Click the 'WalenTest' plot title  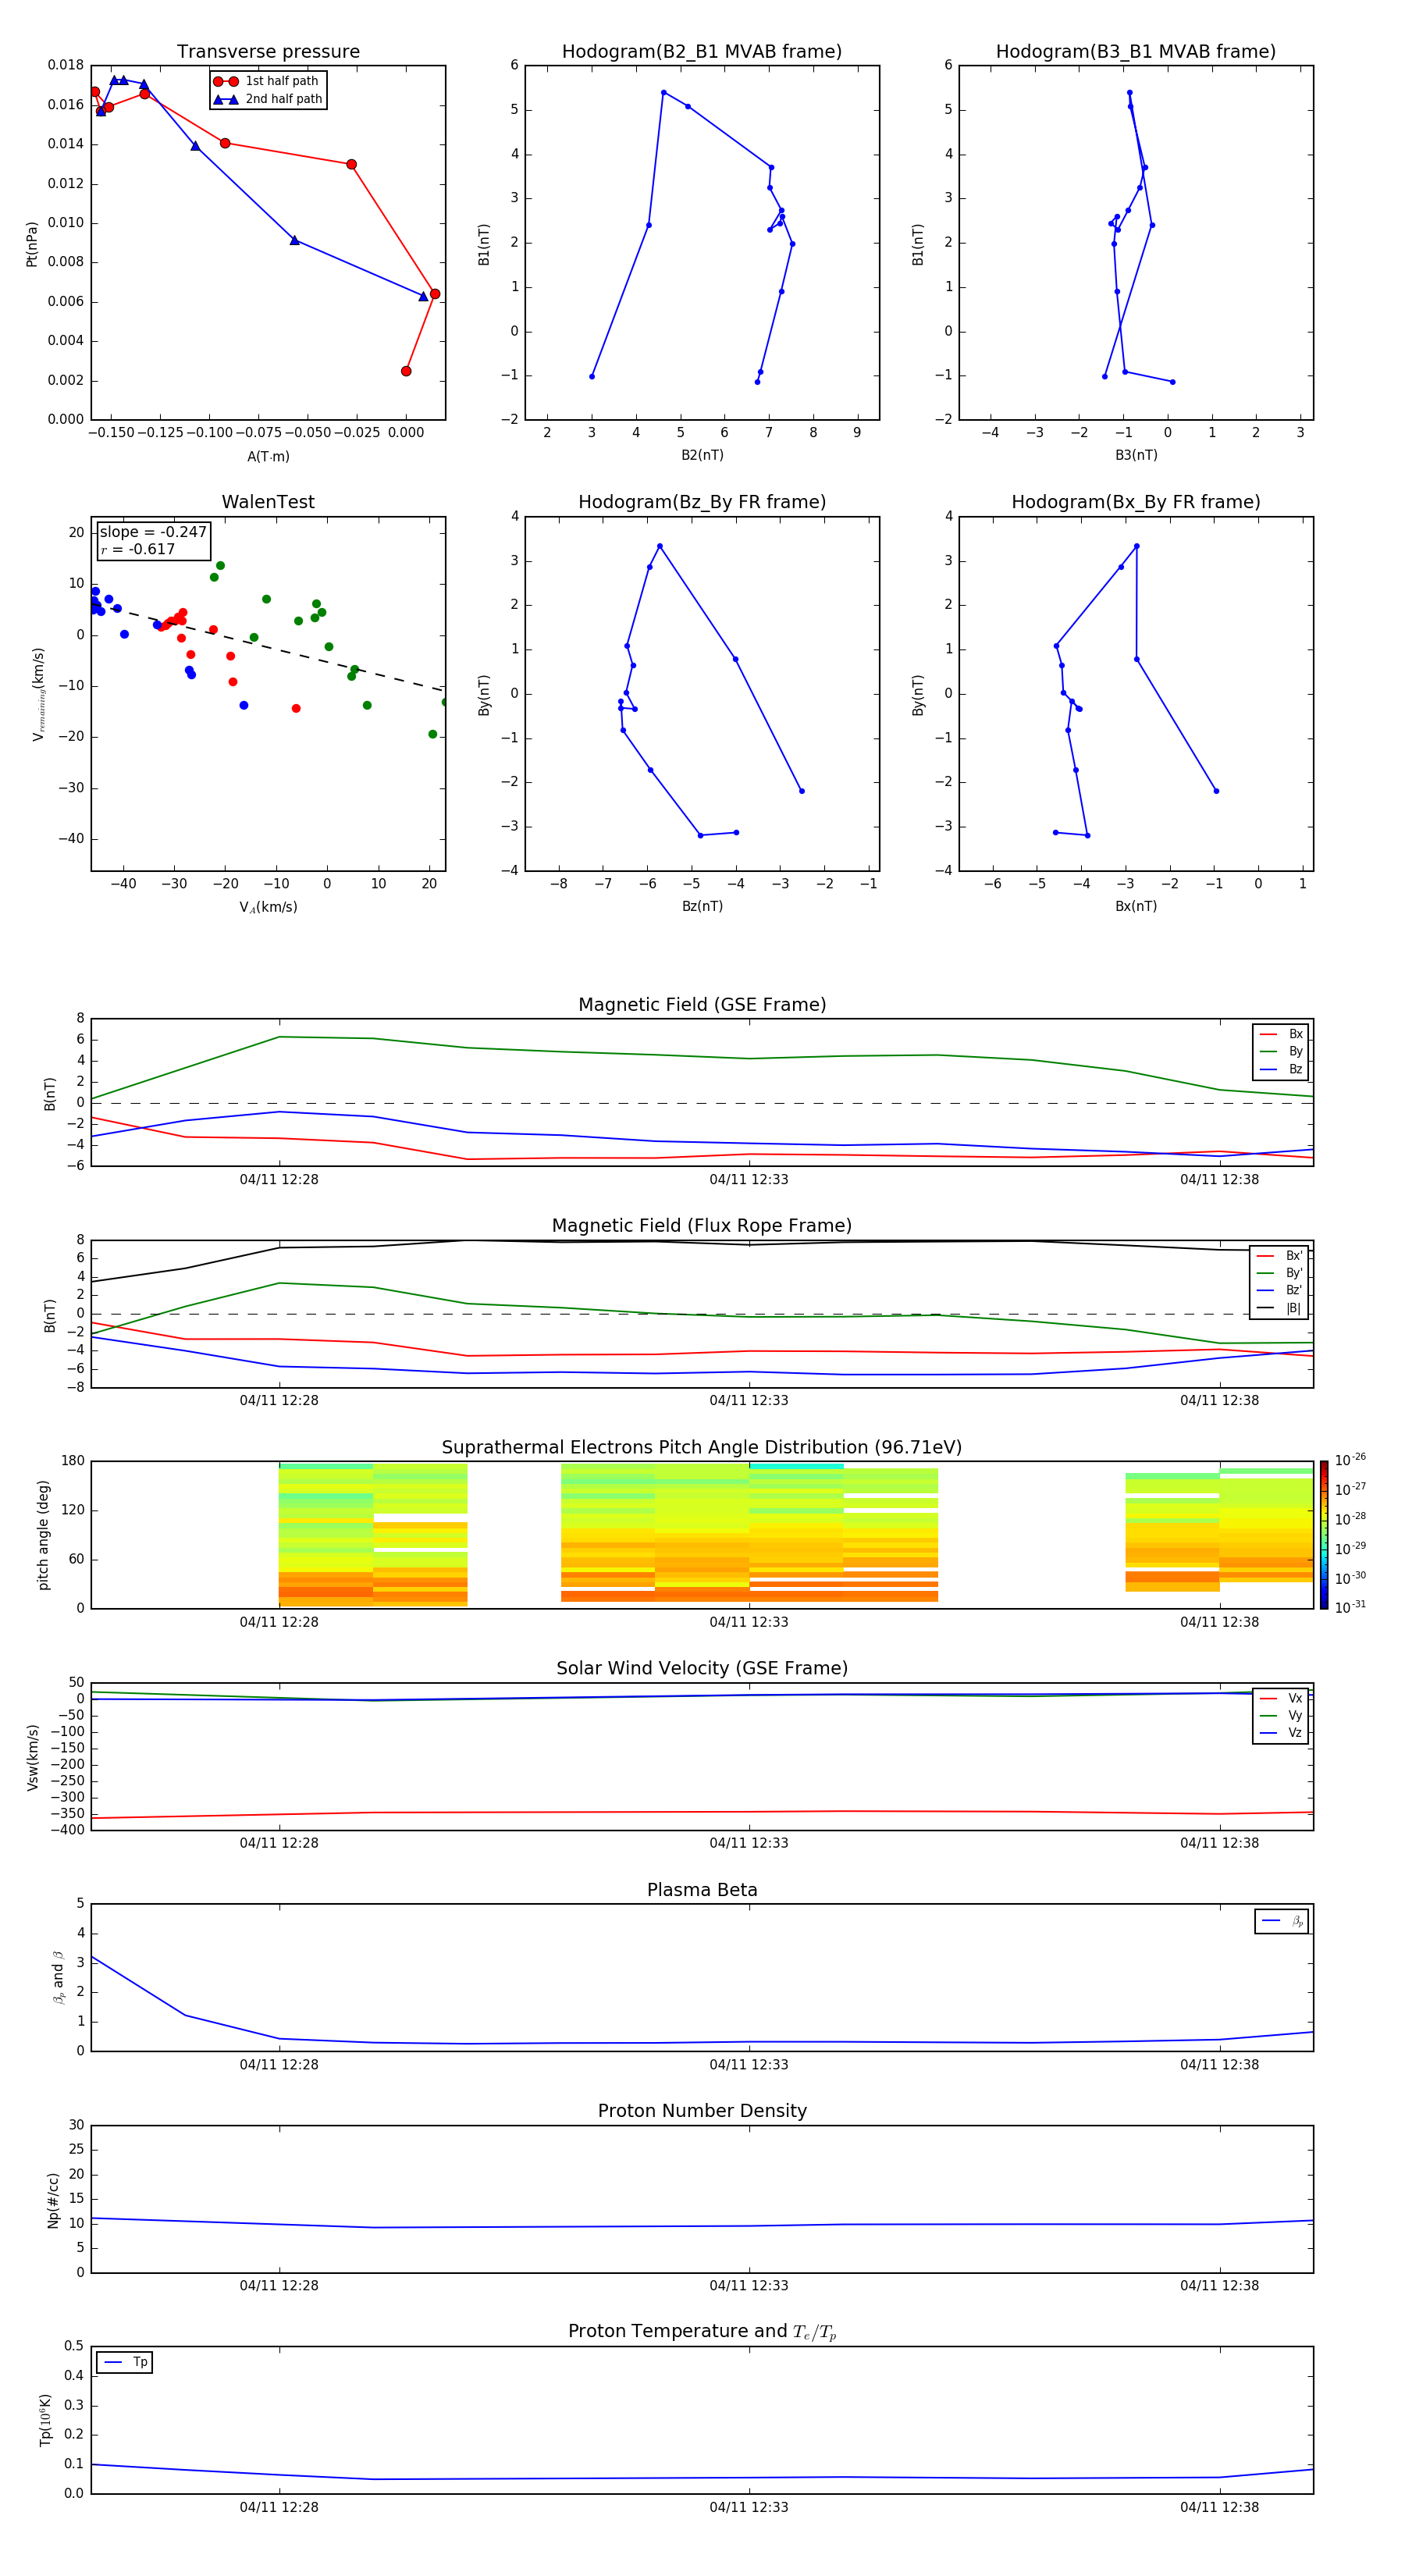(x=268, y=502)
